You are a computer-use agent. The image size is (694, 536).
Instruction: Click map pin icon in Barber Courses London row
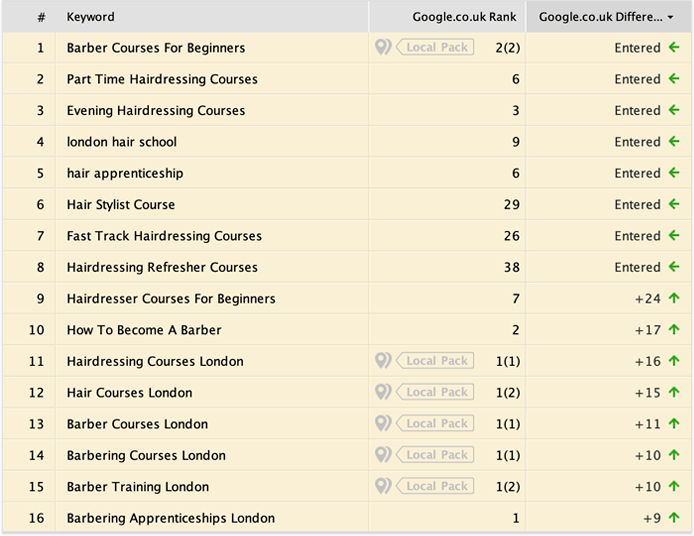point(383,424)
